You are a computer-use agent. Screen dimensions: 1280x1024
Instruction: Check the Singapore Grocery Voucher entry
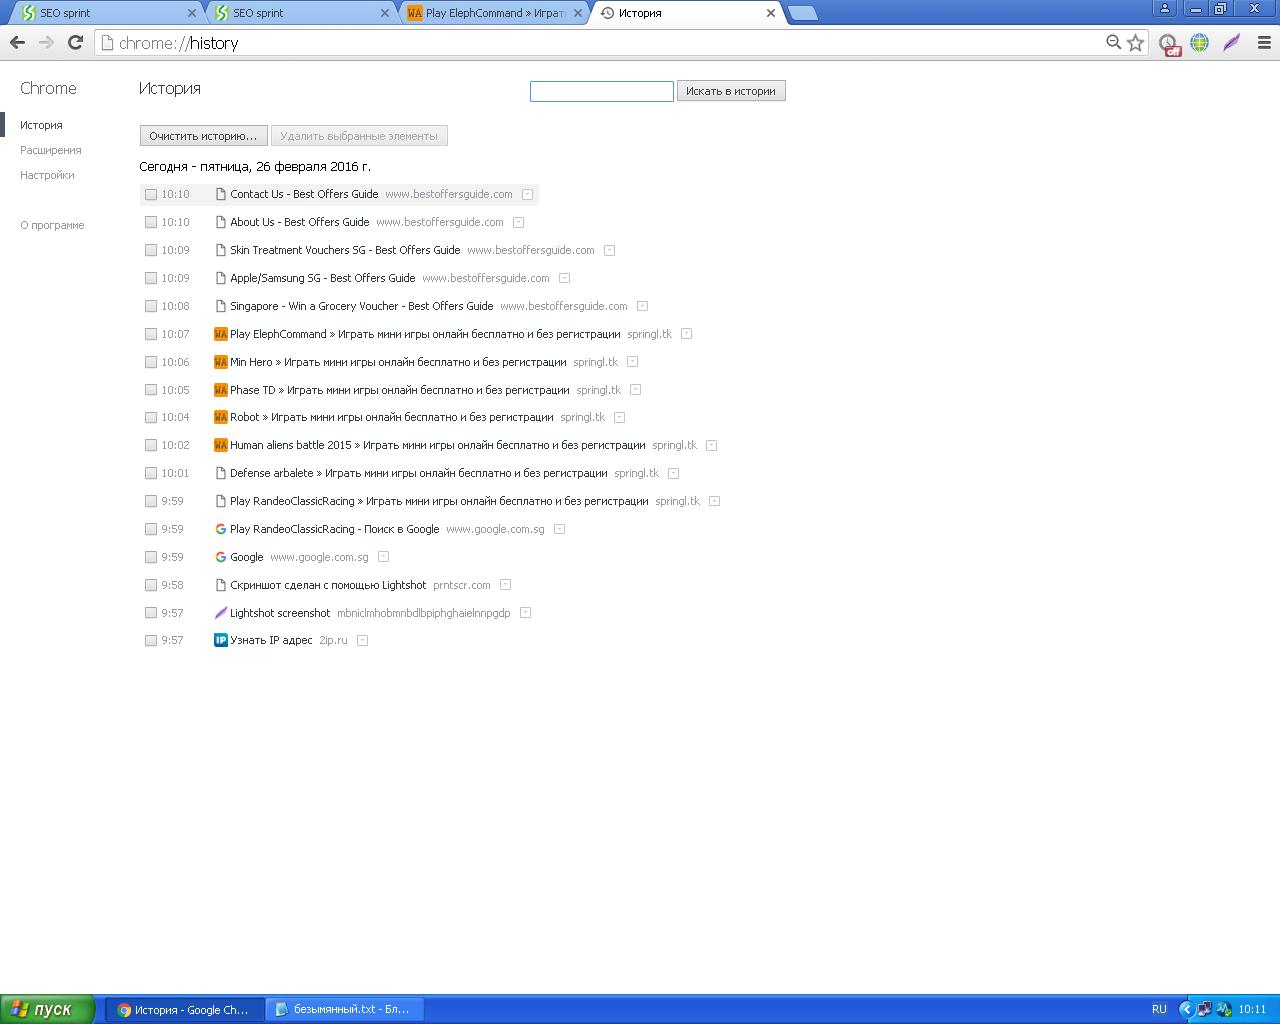(151, 306)
